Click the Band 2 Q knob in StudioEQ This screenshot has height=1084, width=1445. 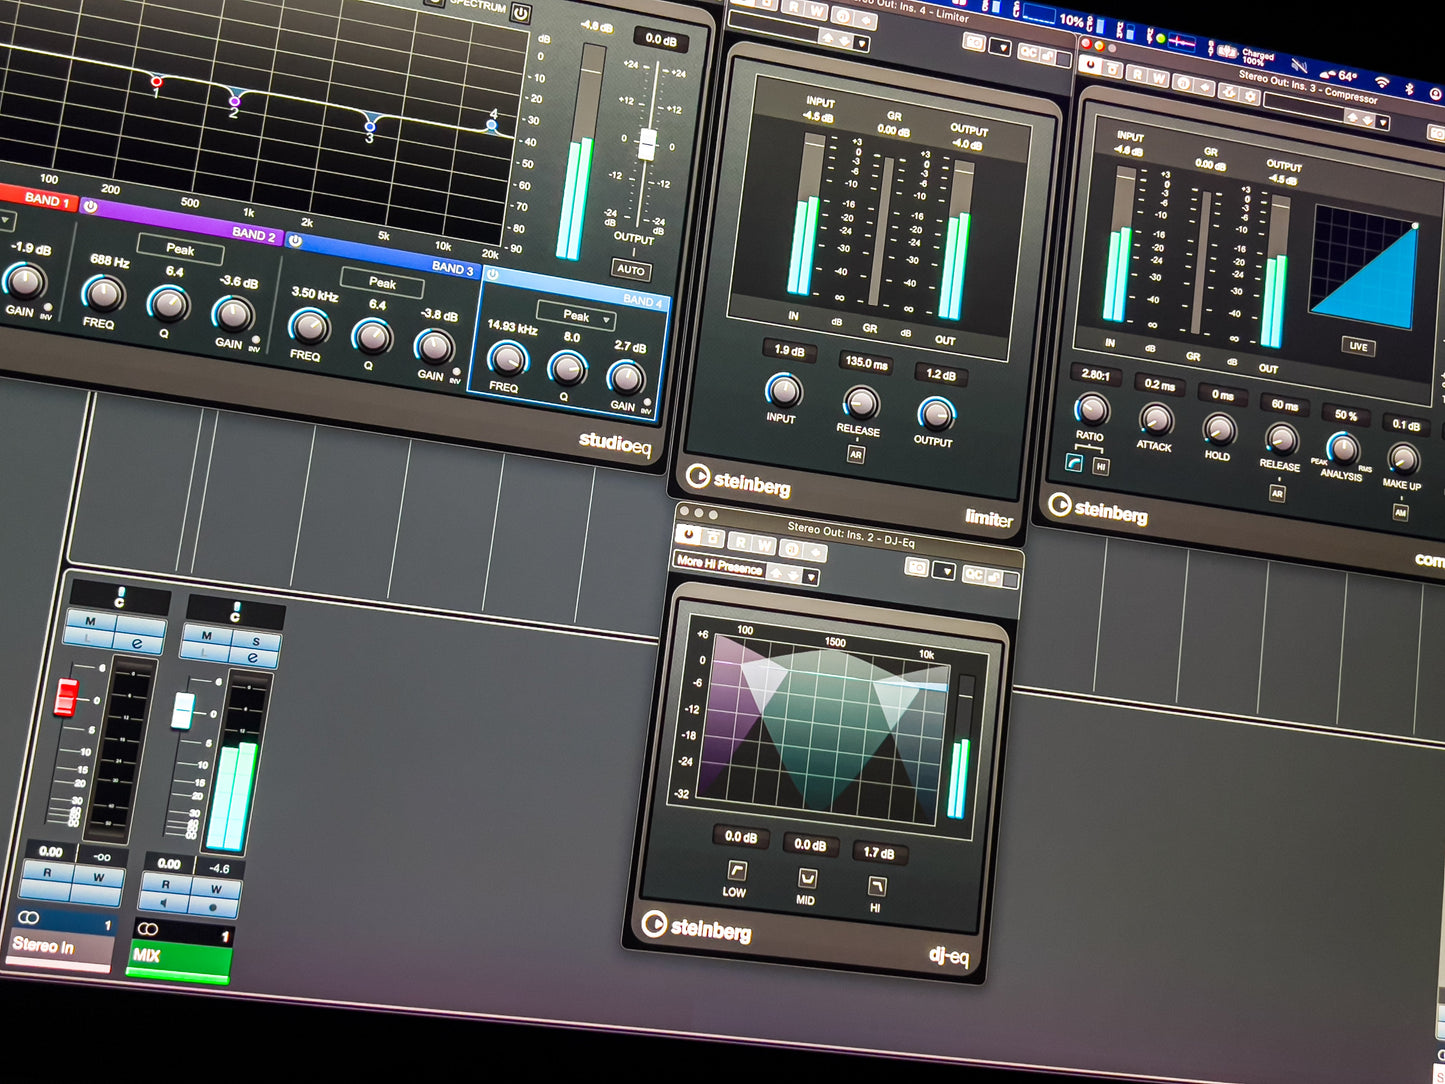click(x=169, y=304)
